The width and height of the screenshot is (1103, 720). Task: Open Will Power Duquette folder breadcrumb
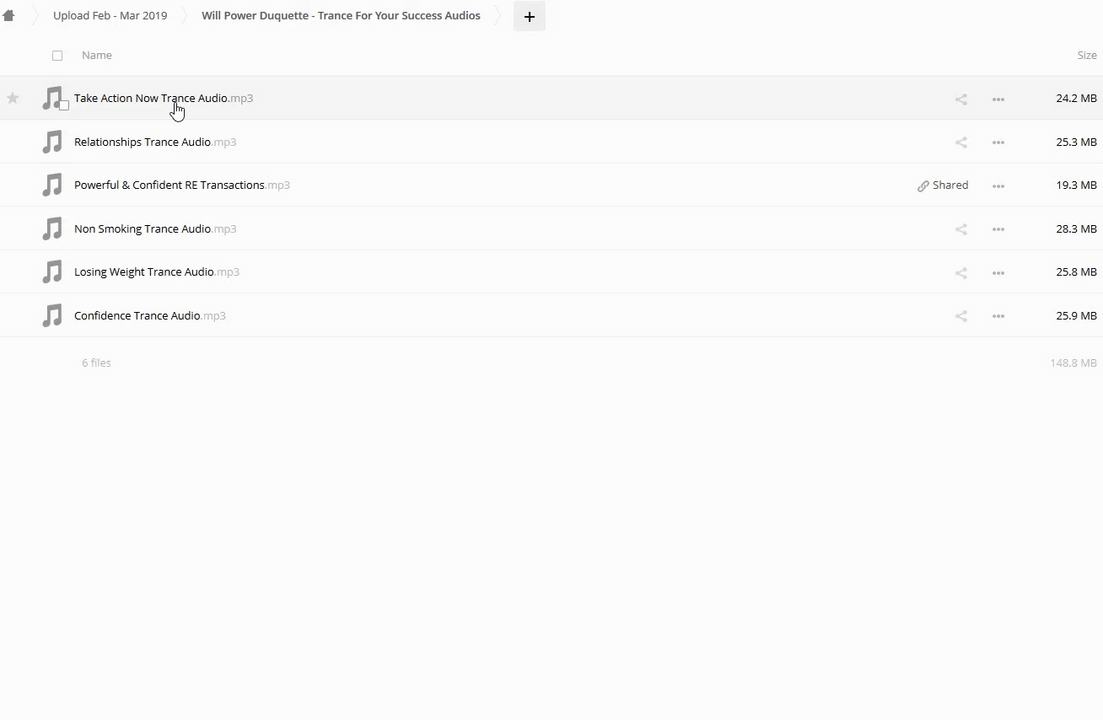(340, 16)
